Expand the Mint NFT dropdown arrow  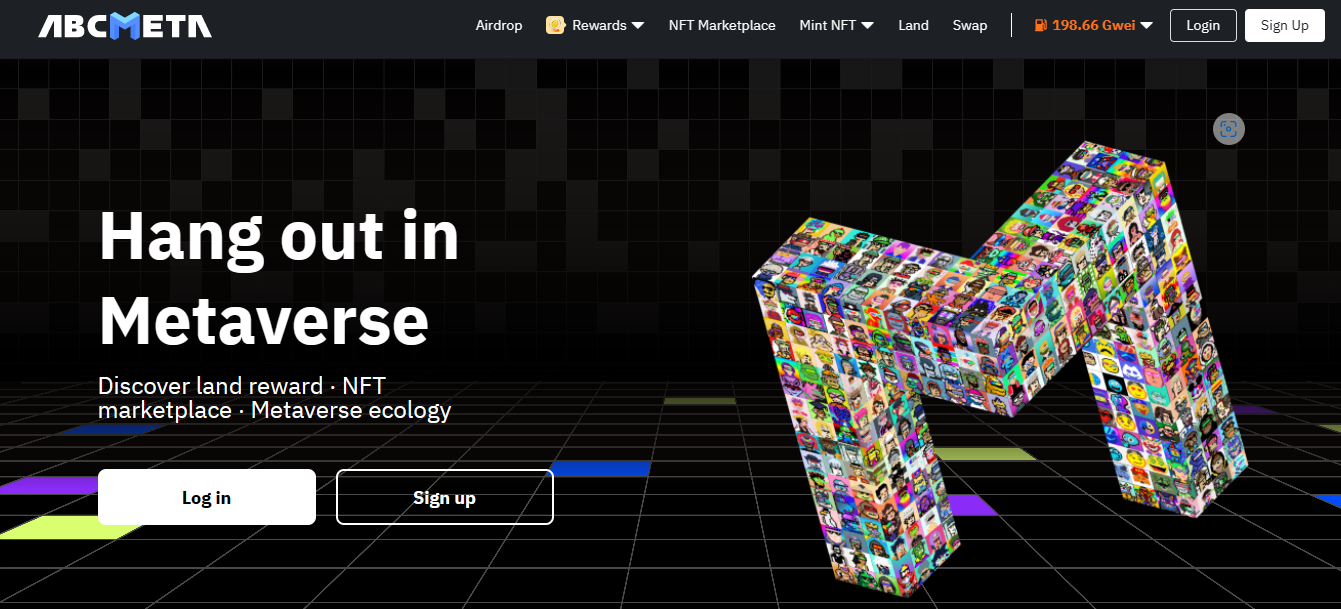(867, 26)
